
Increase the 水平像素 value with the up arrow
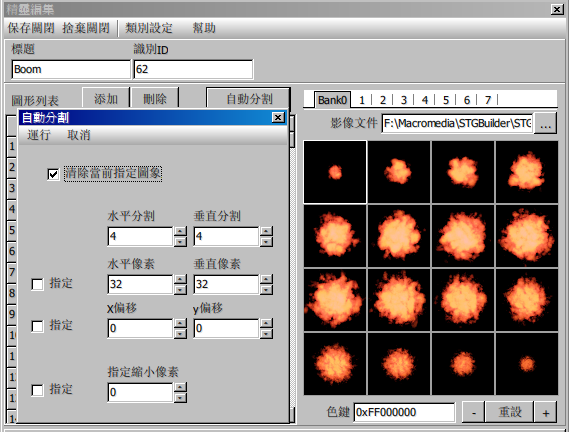pyautogui.click(x=180, y=279)
